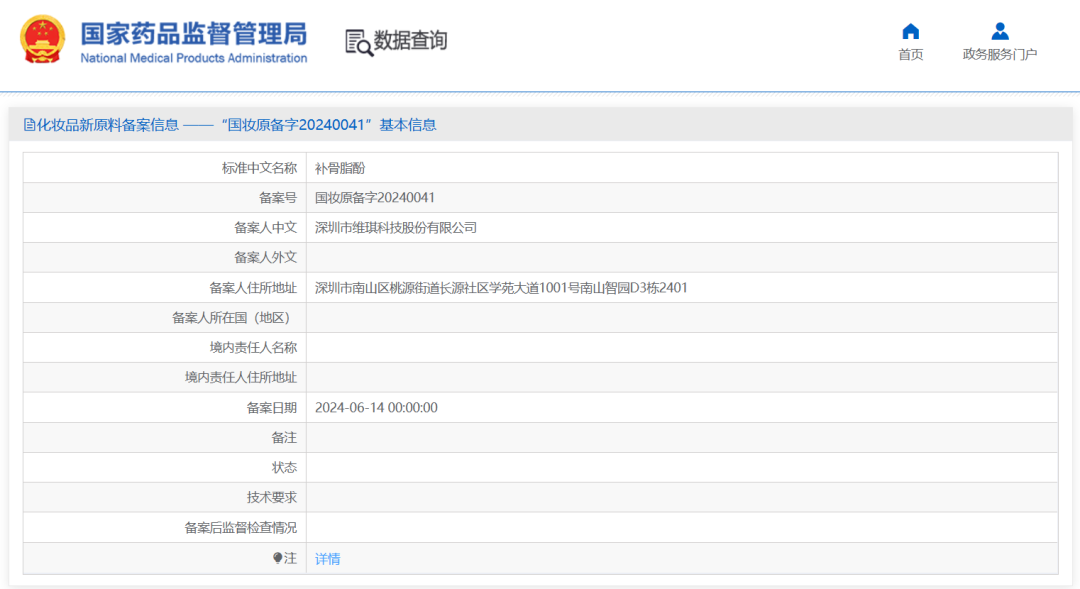
Task: Click the lightbulb icon beside 注
Action: point(278,558)
